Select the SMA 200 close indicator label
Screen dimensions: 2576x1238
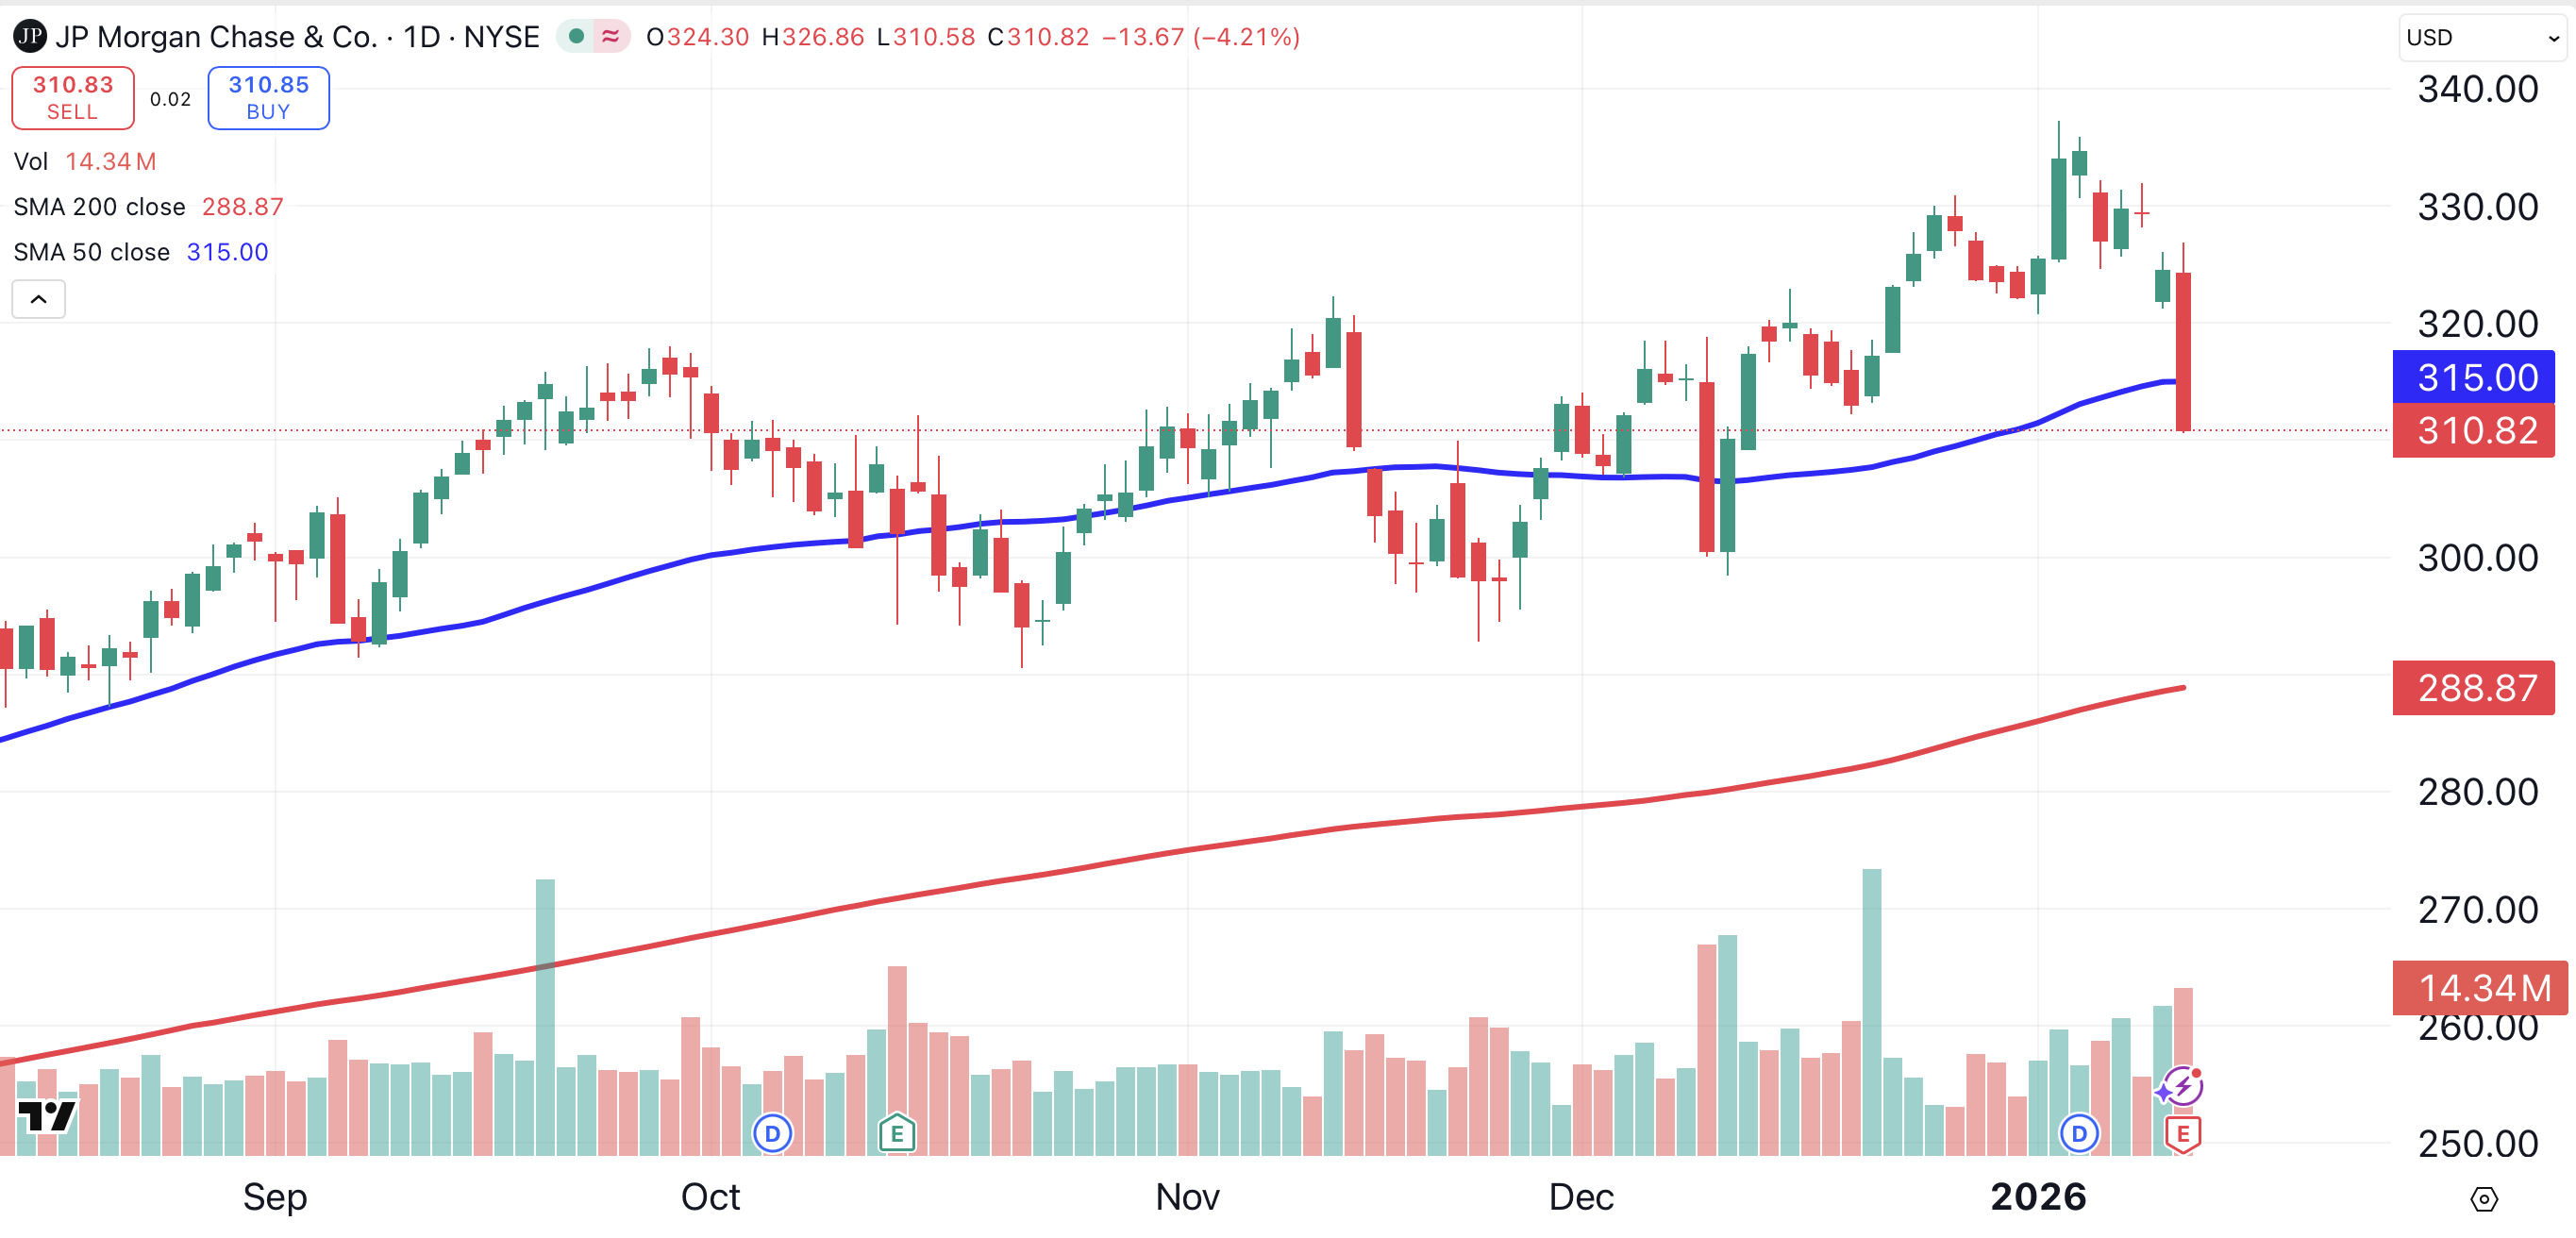[99, 207]
